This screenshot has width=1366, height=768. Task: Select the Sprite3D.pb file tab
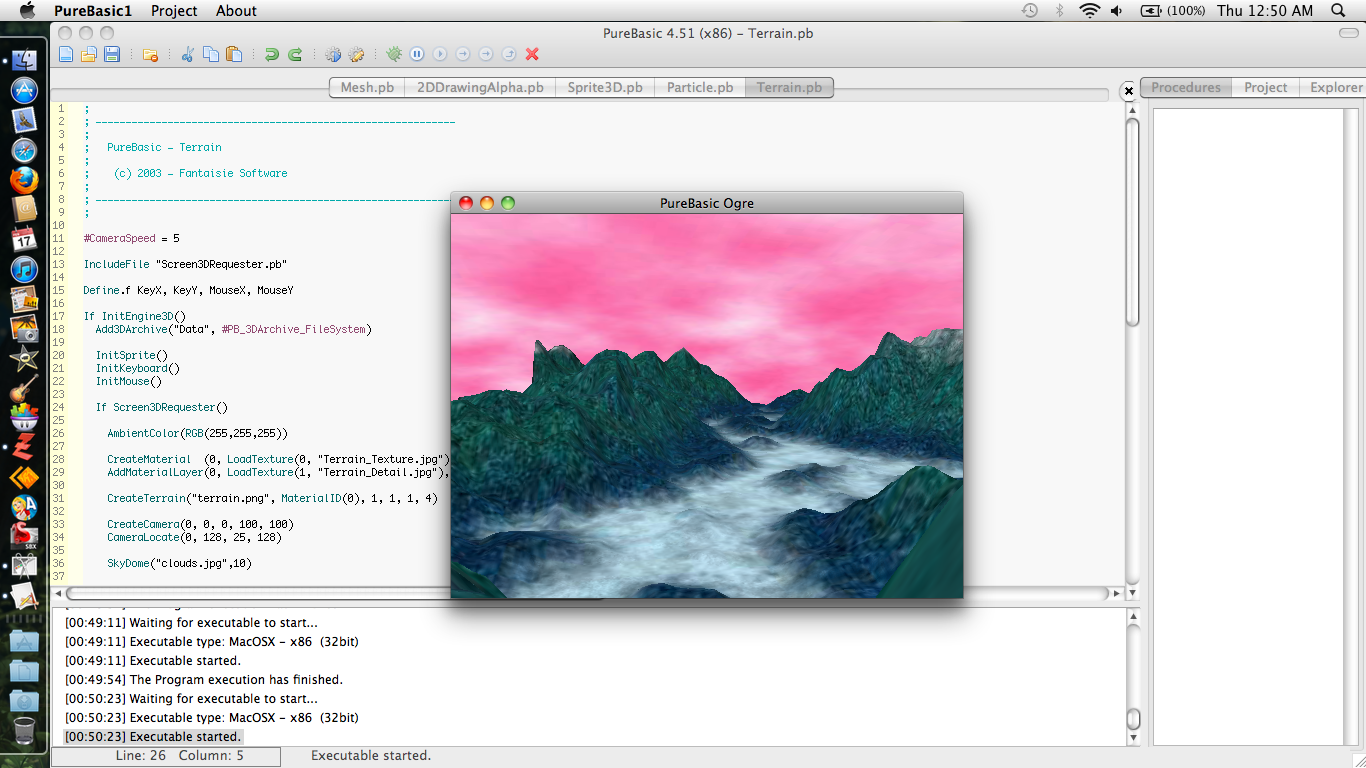(x=605, y=87)
